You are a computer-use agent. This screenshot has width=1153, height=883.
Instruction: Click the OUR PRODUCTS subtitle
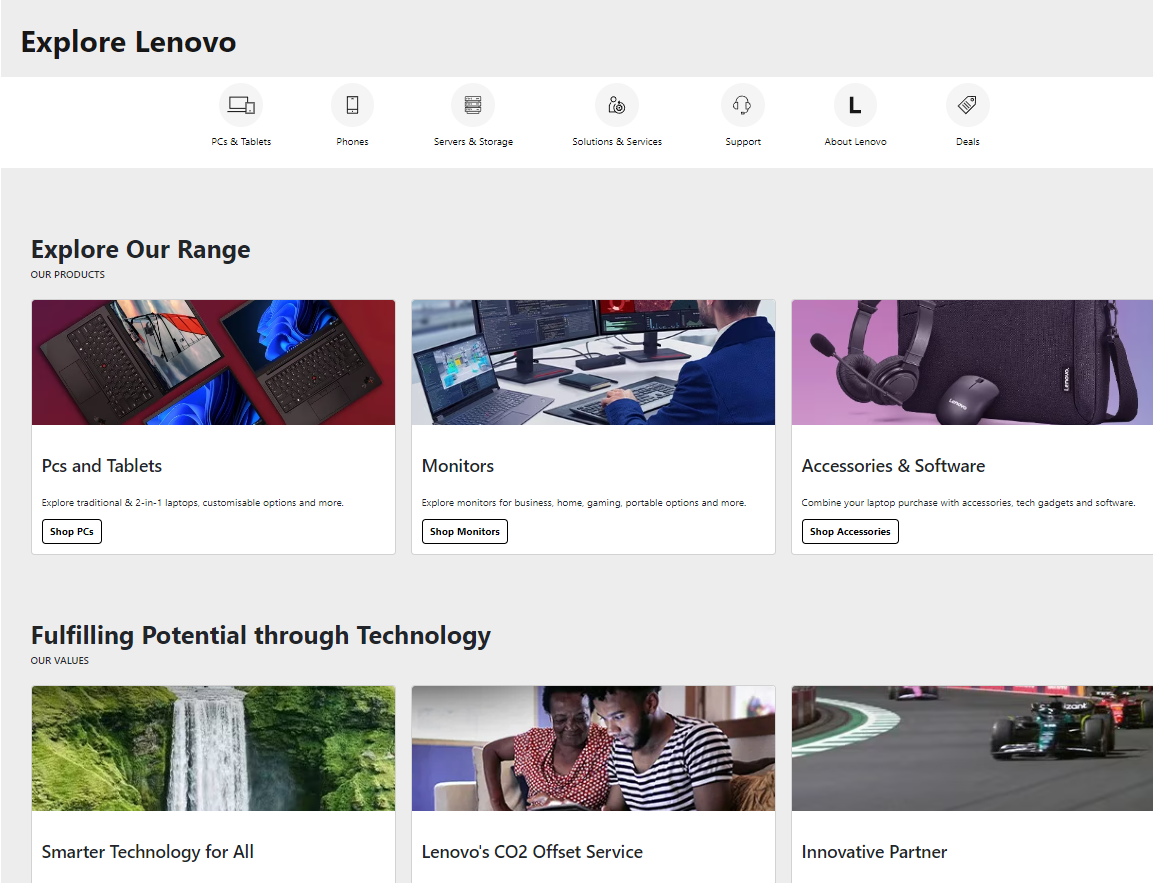coord(68,275)
